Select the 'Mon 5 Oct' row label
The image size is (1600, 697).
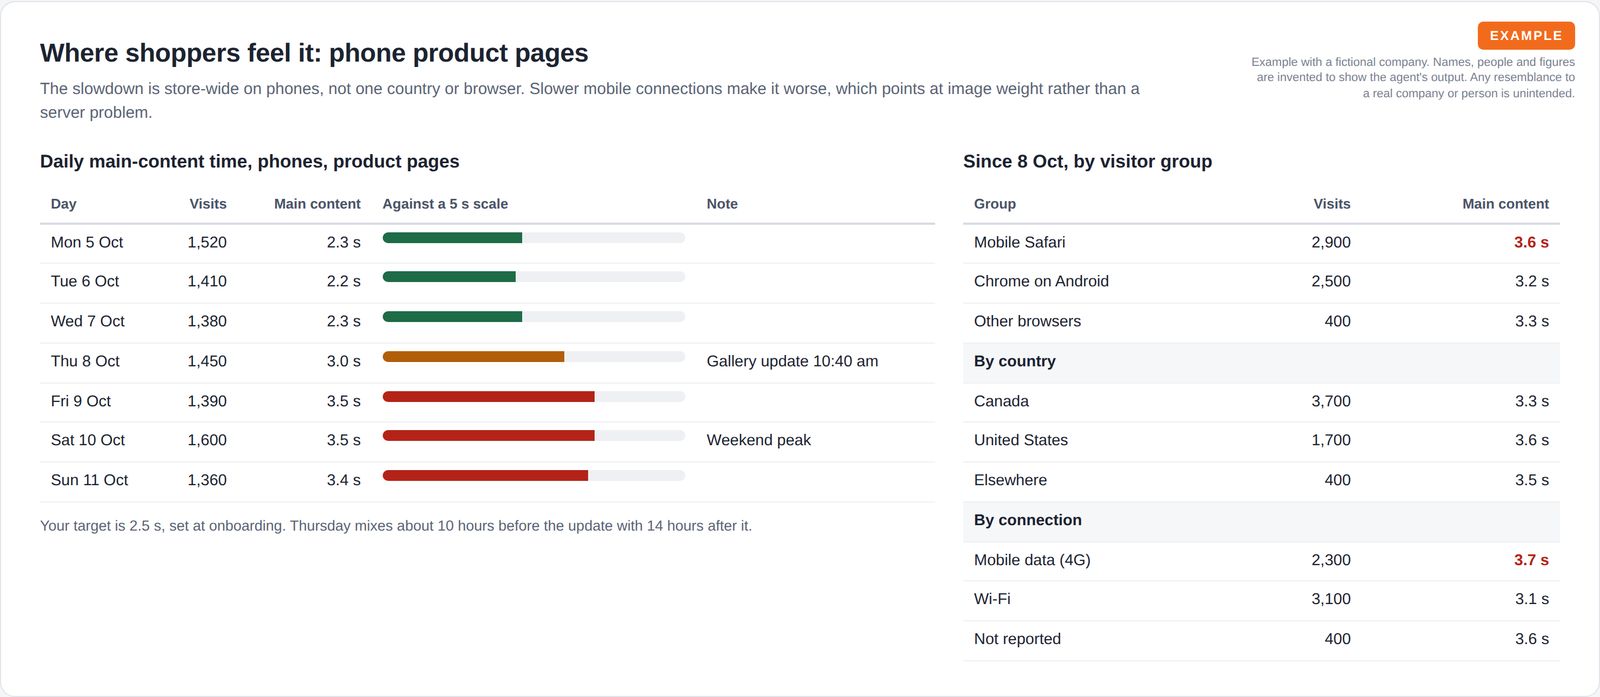tap(87, 242)
